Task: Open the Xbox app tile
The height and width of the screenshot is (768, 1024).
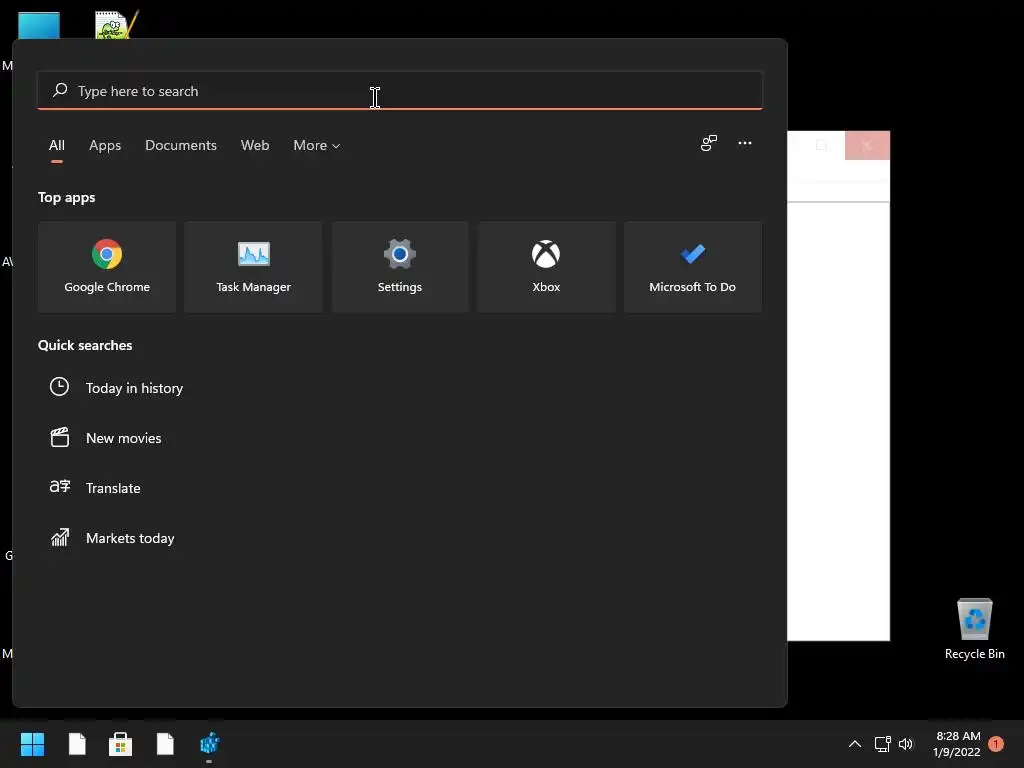Action: point(546,267)
